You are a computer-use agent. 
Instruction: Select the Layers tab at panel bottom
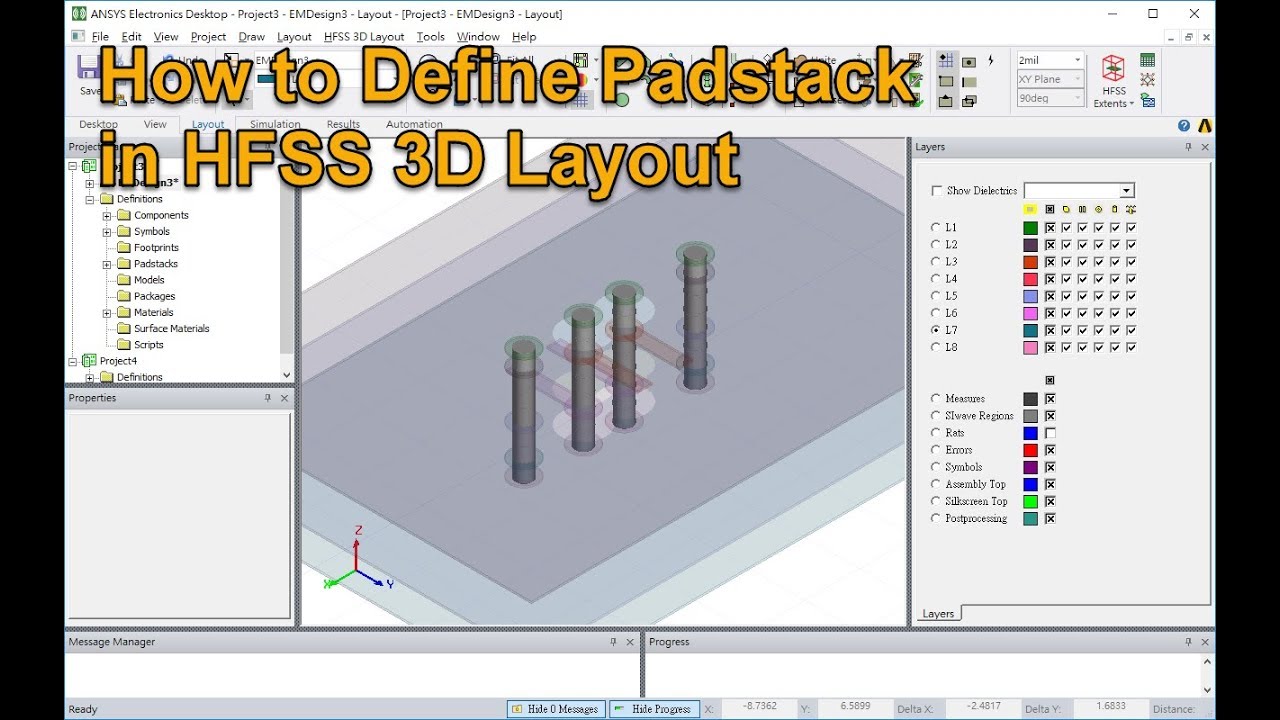938,614
